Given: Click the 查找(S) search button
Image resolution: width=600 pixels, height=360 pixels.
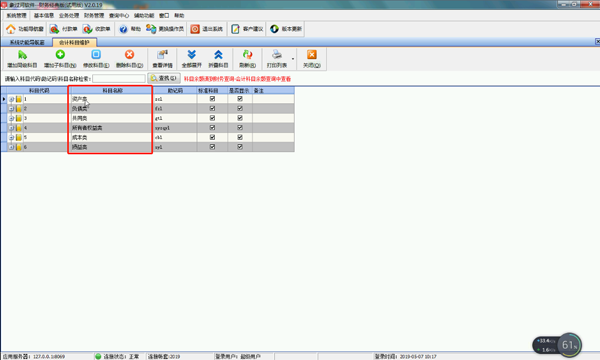Looking at the screenshot, I should (164, 78).
